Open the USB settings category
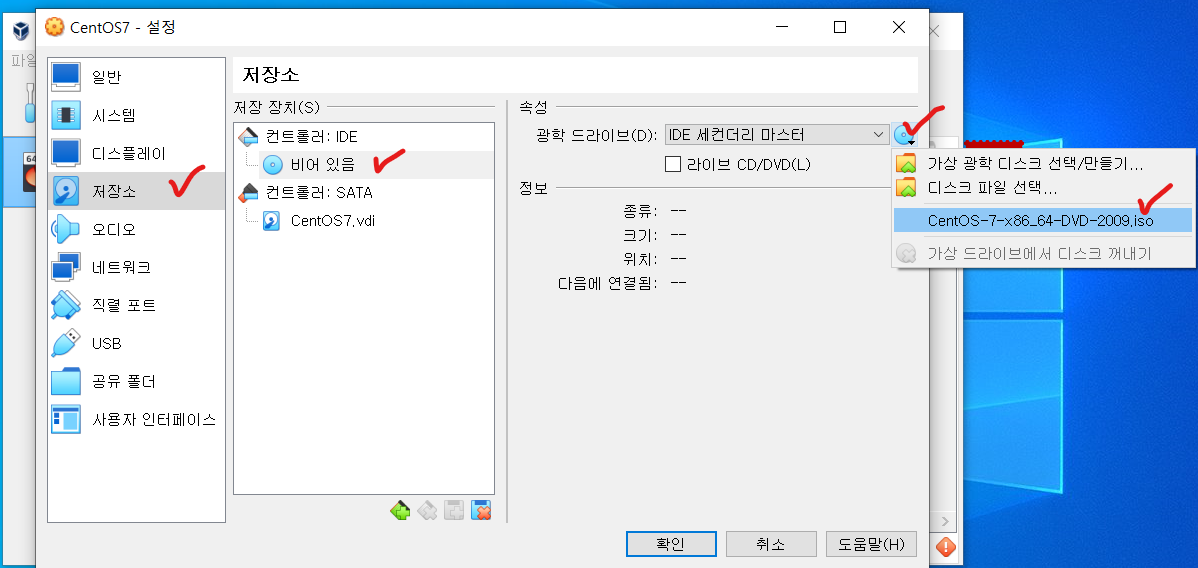 coord(136,343)
